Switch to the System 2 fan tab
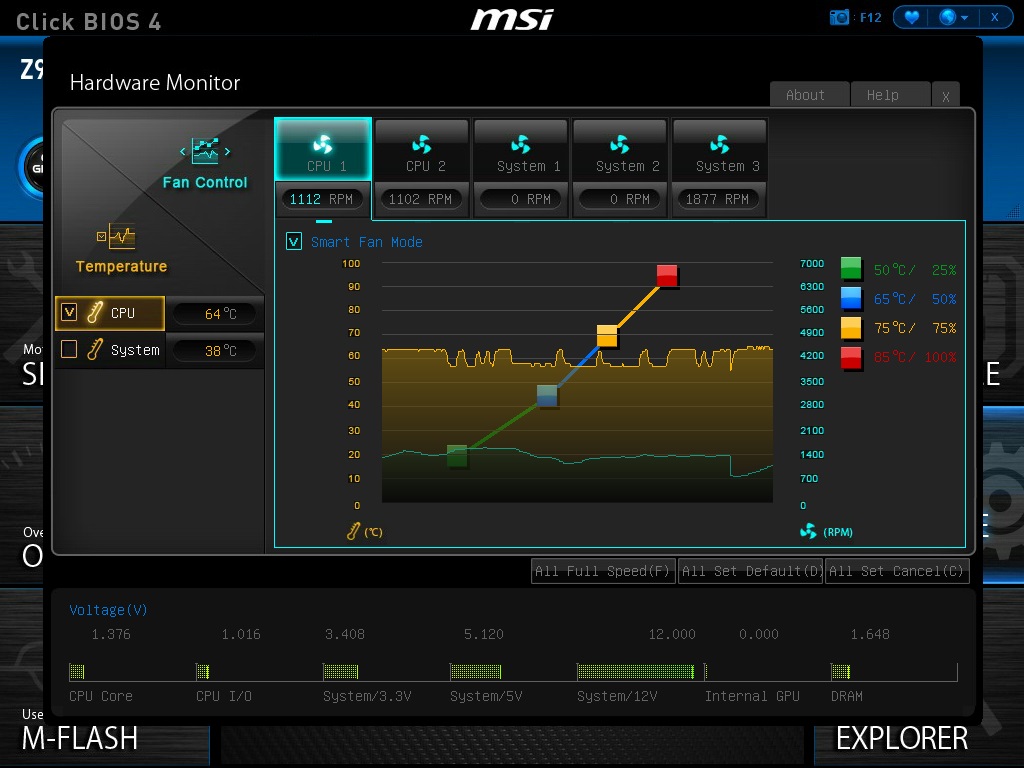The height and width of the screenshot is (768, 1024). [620, 151]
